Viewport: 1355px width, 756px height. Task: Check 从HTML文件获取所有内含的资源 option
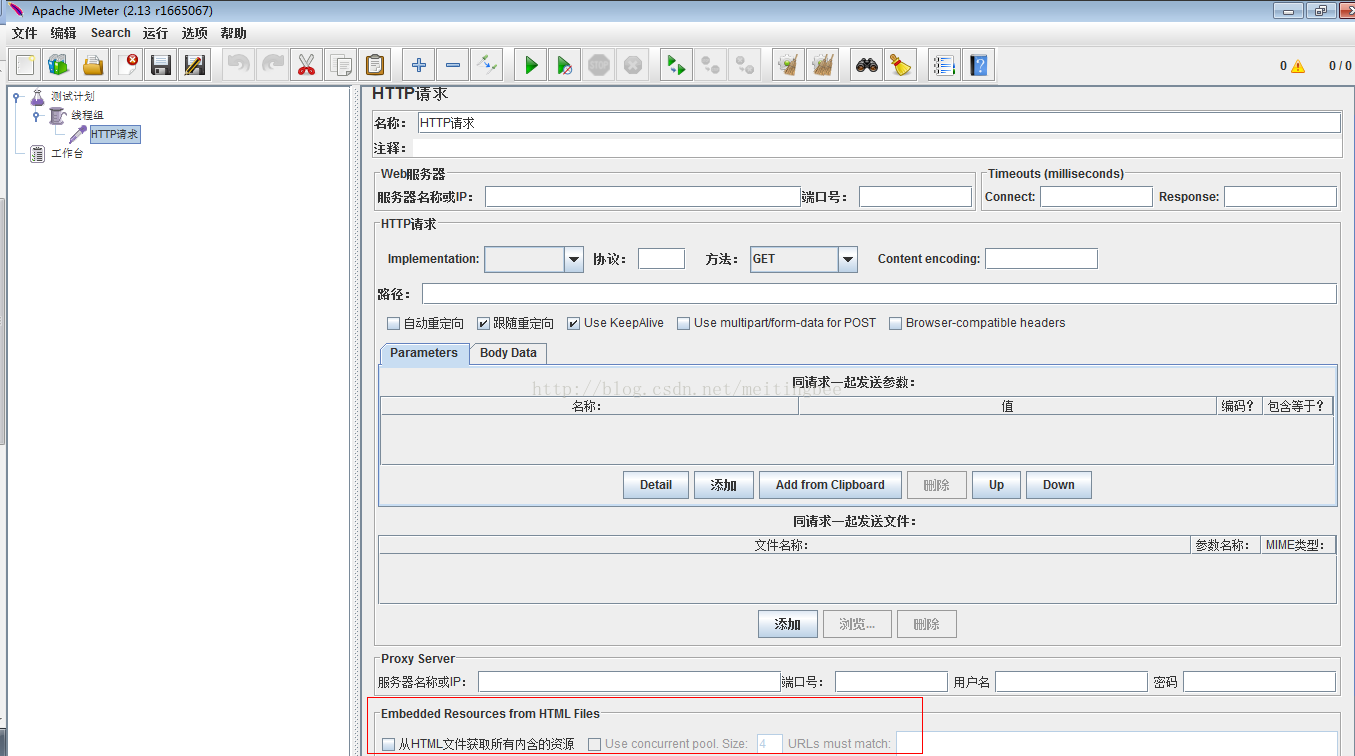click(x=388, y=744)
